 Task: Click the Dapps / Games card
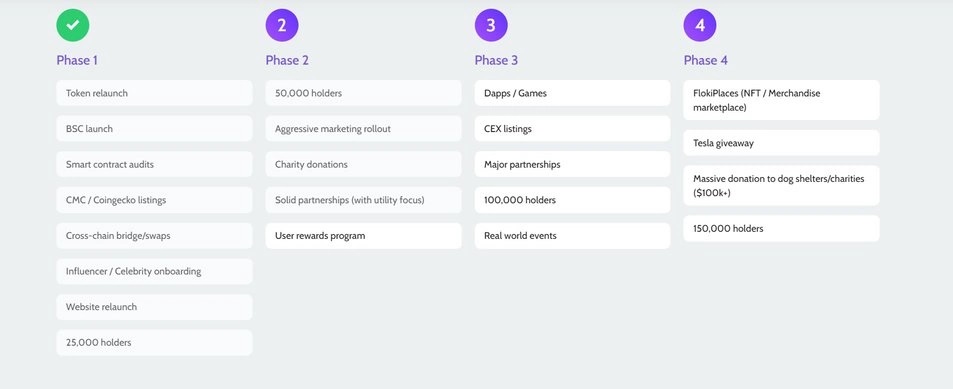tap(573, 93)
